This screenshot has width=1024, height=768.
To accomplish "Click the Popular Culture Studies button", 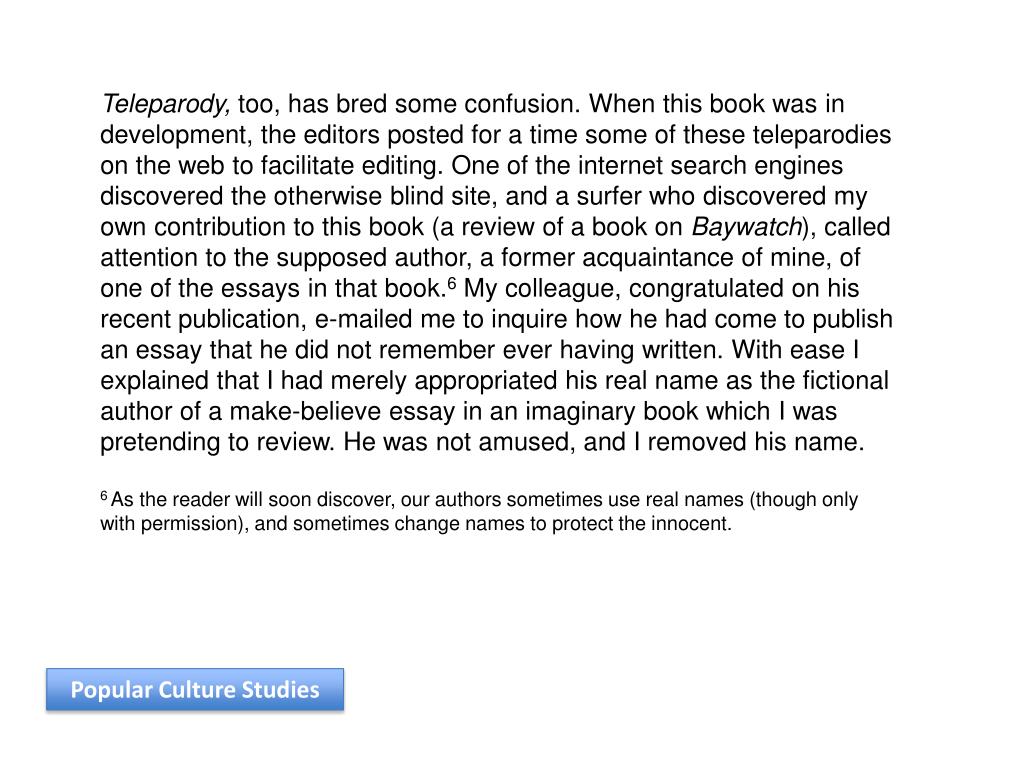I will (195, 690).
